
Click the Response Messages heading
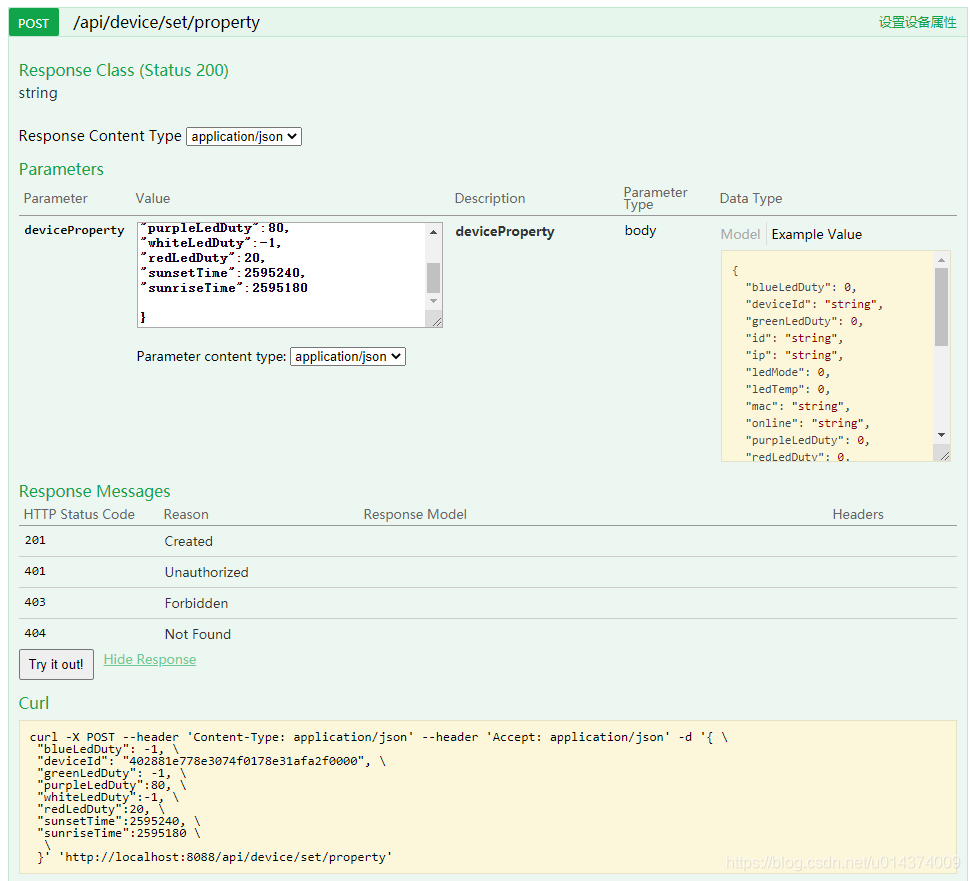coord(95,491)
